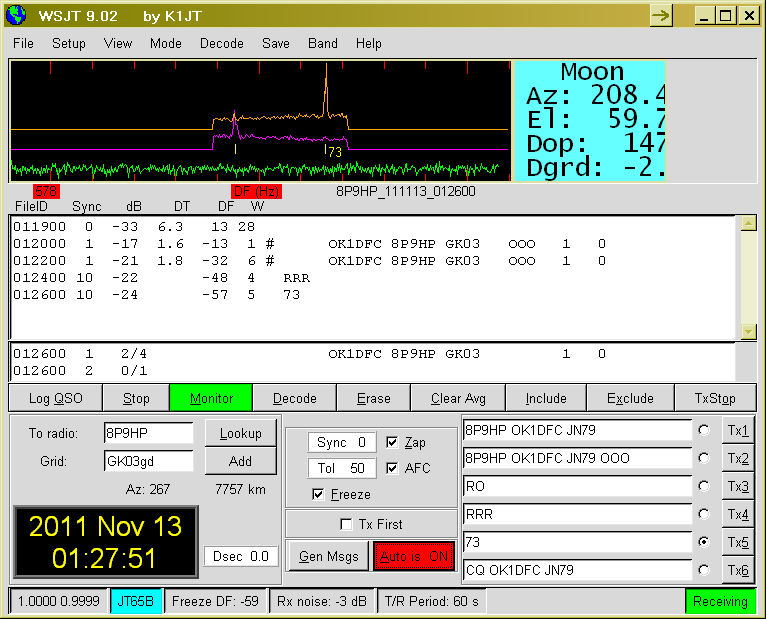Viewport: 766px width, 619px height.
Task: Click decoded line 012000 OK1DFC 8P9HP GK03
Action: pos(310,244)
